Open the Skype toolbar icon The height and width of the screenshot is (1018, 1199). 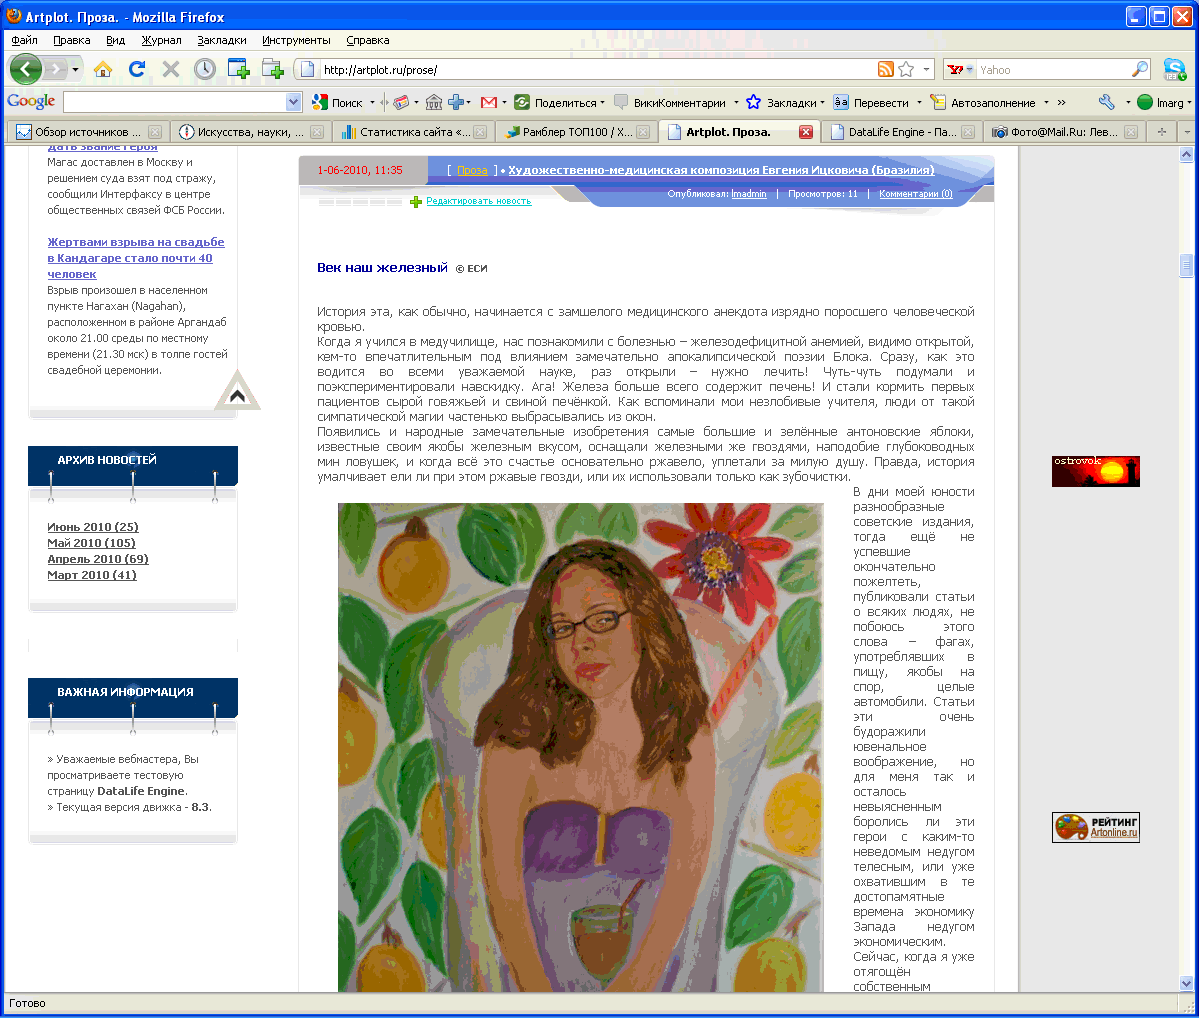1175,70
